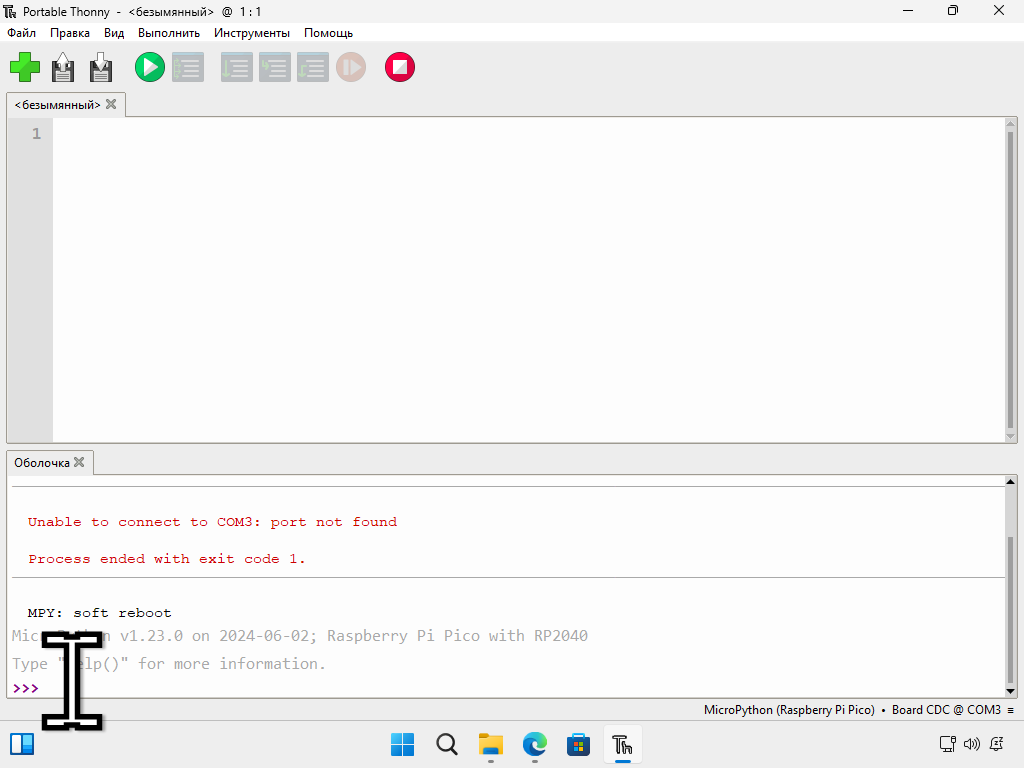The height and width of the screenshot is (768, 1024).
Task: Click the network icon in system tray
Action: coord(948,744)
